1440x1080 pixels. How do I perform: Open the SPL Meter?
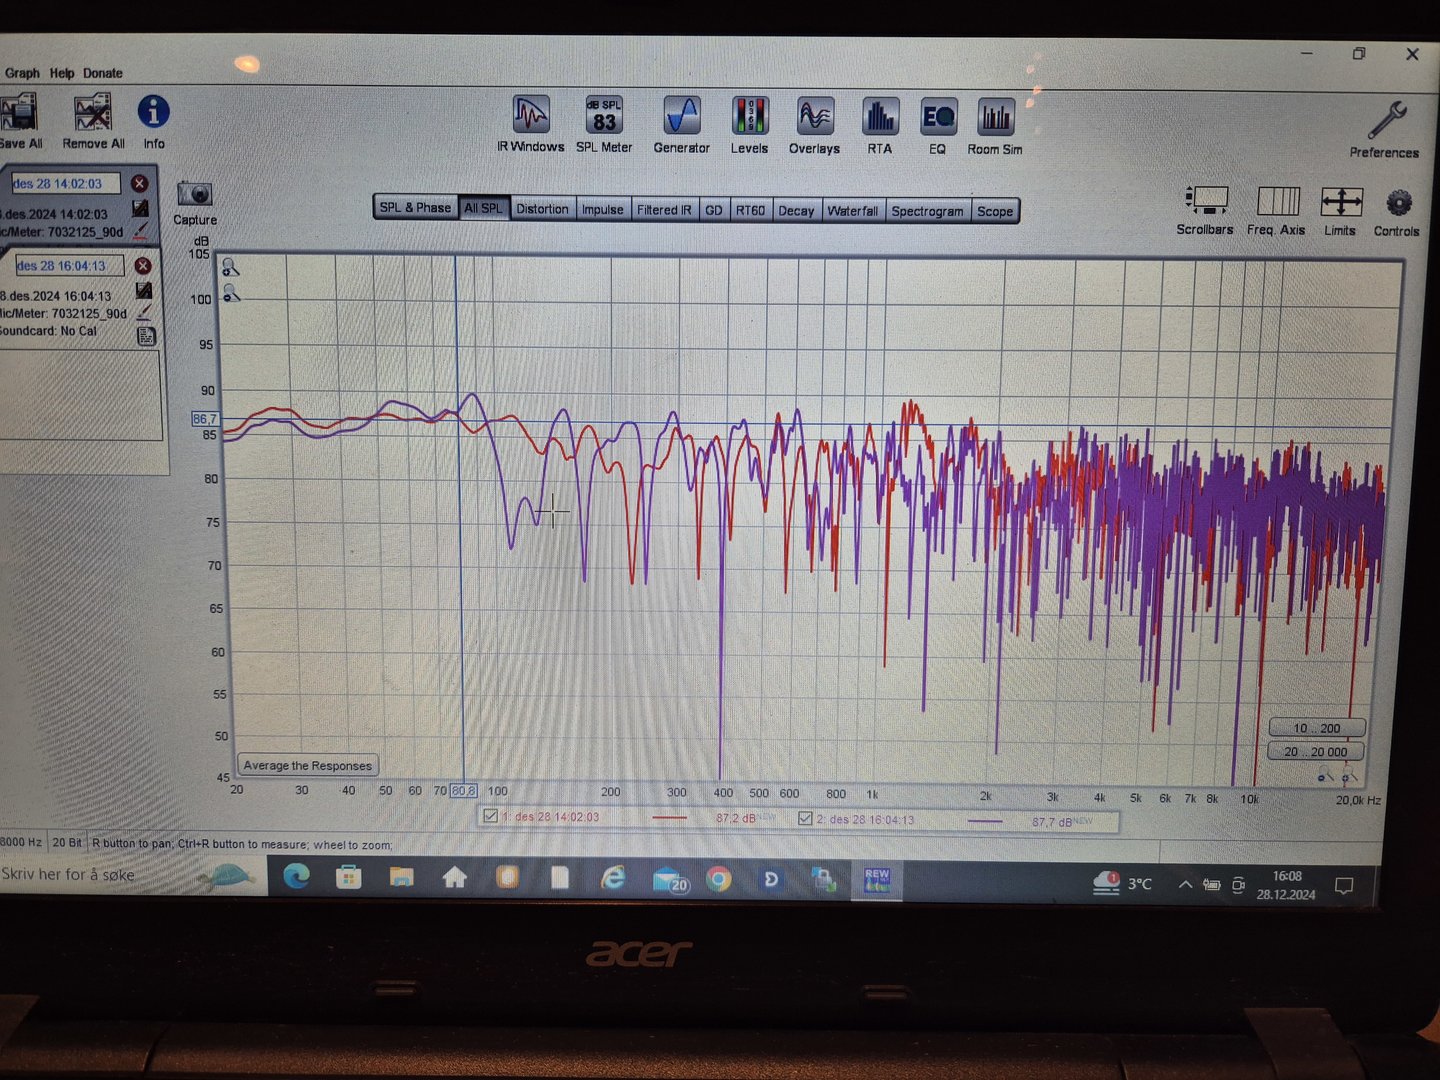604,116
